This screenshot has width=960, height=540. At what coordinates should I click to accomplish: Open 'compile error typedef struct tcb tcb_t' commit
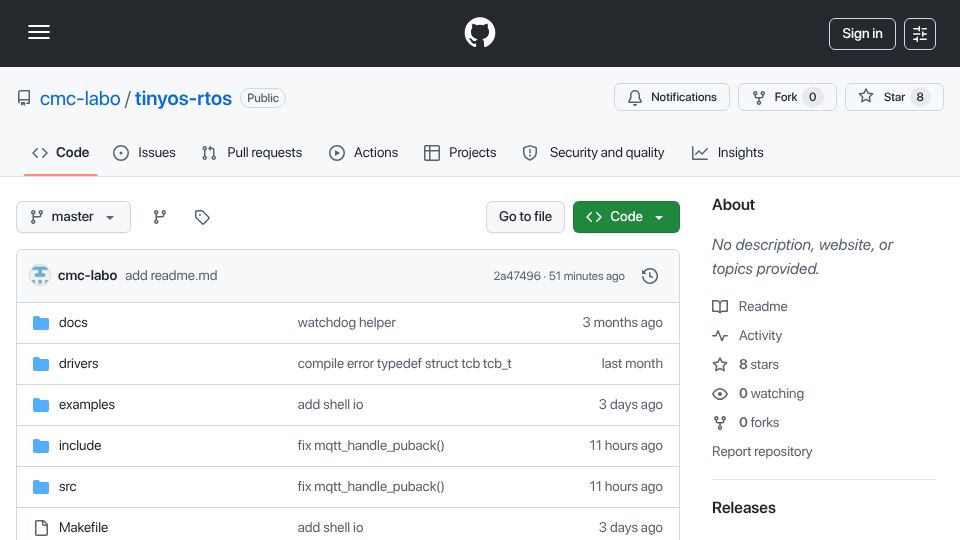(405, 364)
